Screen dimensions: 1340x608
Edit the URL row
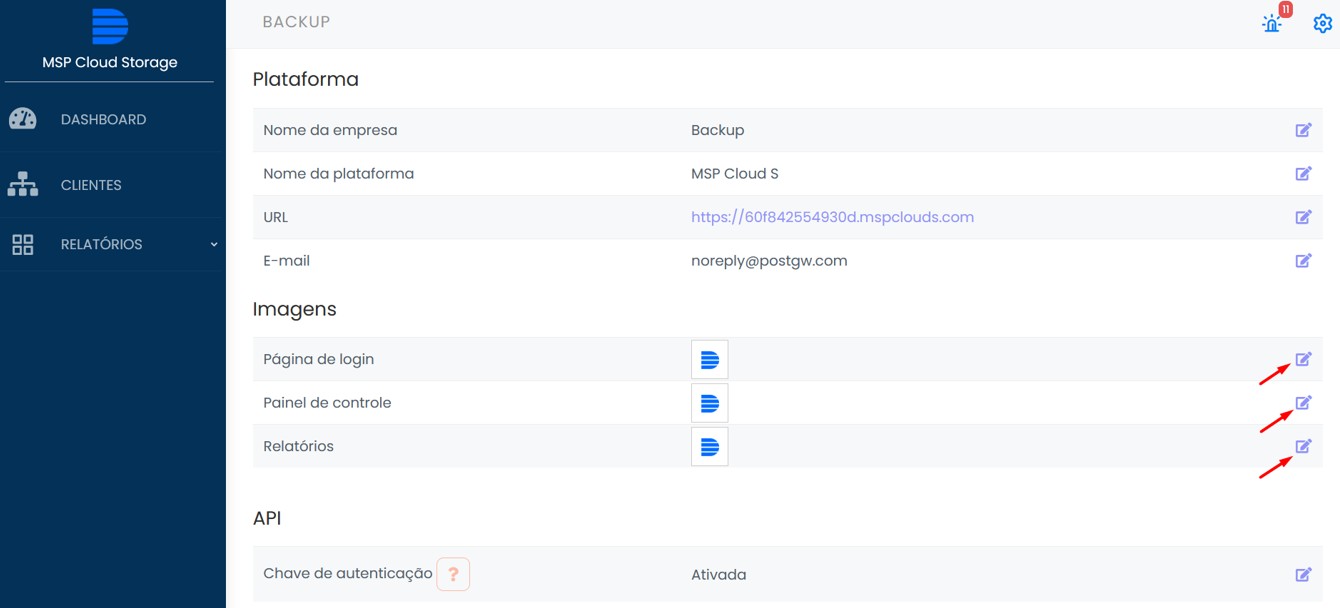[1303, 217]
